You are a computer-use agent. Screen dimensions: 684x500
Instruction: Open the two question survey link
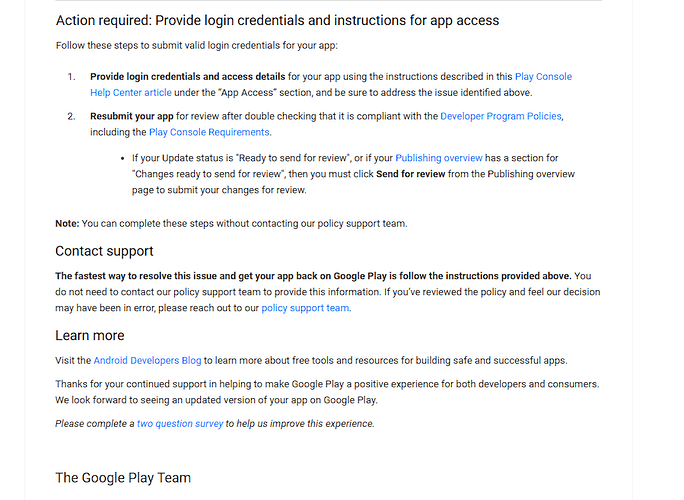pos(180,424)
